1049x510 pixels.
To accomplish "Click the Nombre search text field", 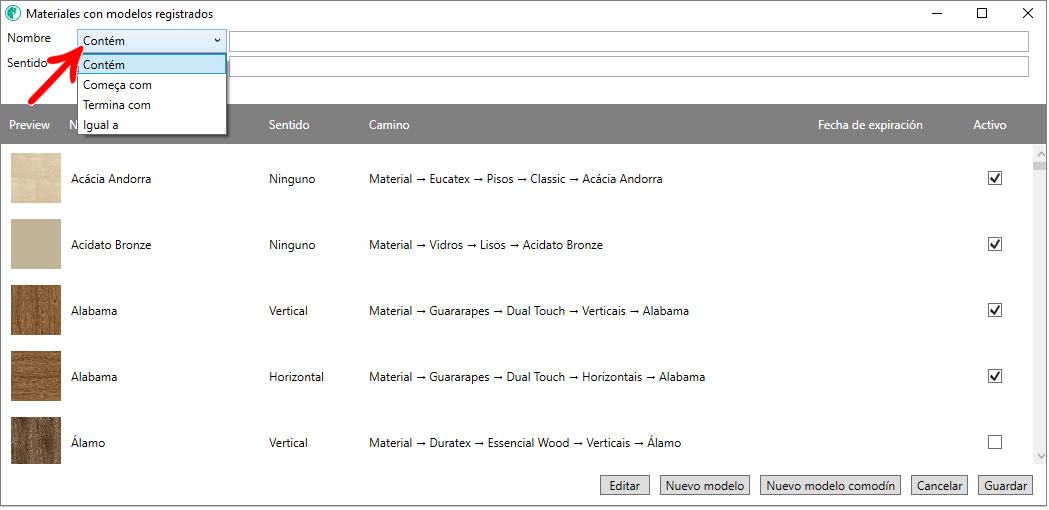I will coord(628,41).
